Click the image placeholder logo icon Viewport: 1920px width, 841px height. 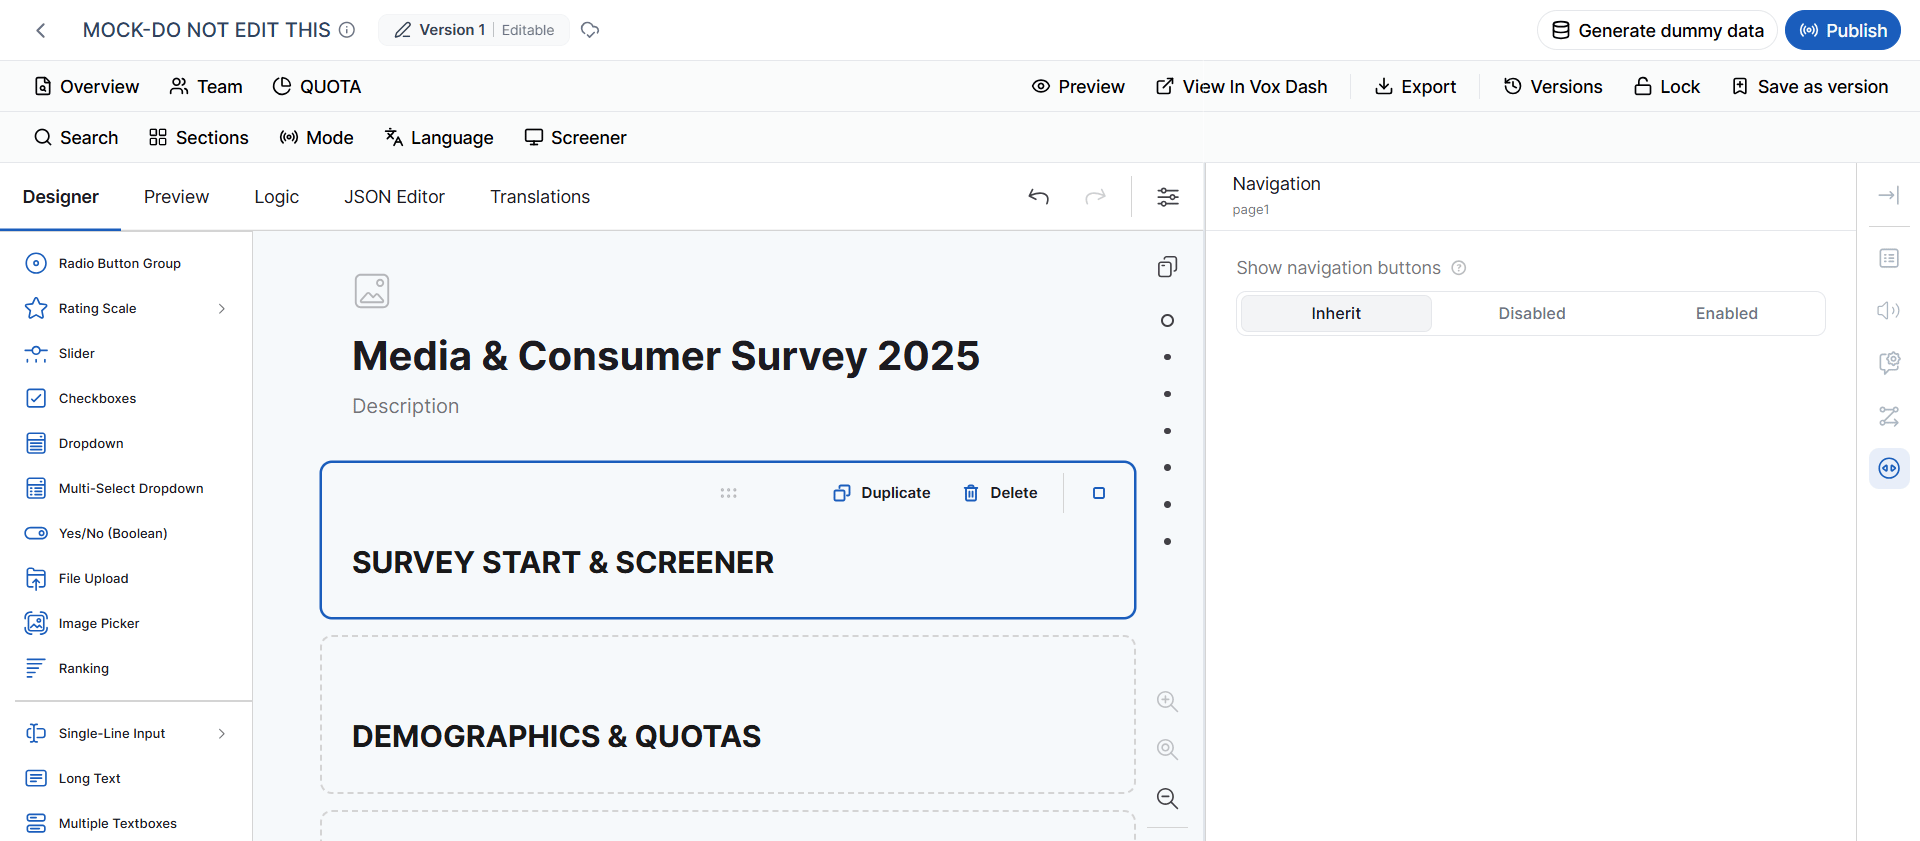(x=372, y=291)
